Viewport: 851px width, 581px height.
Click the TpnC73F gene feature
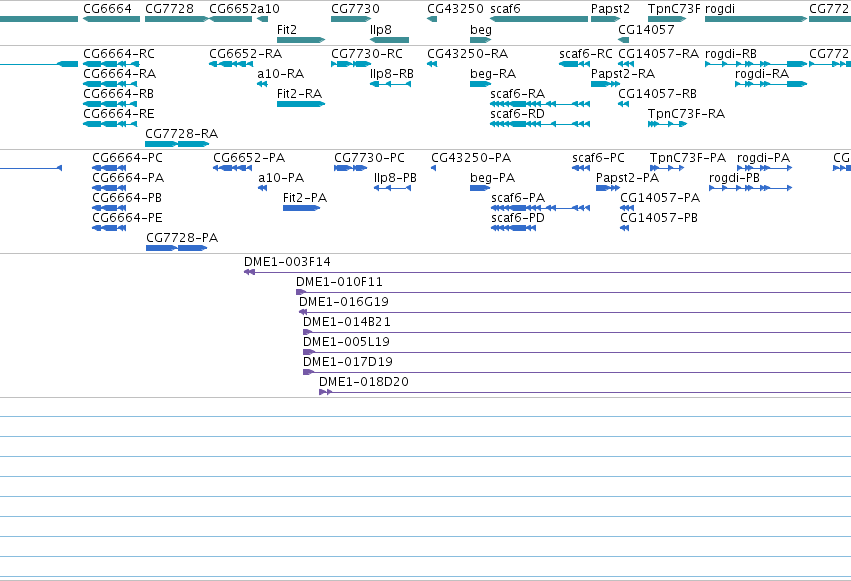pyautogui.click(x=667, y=19)
